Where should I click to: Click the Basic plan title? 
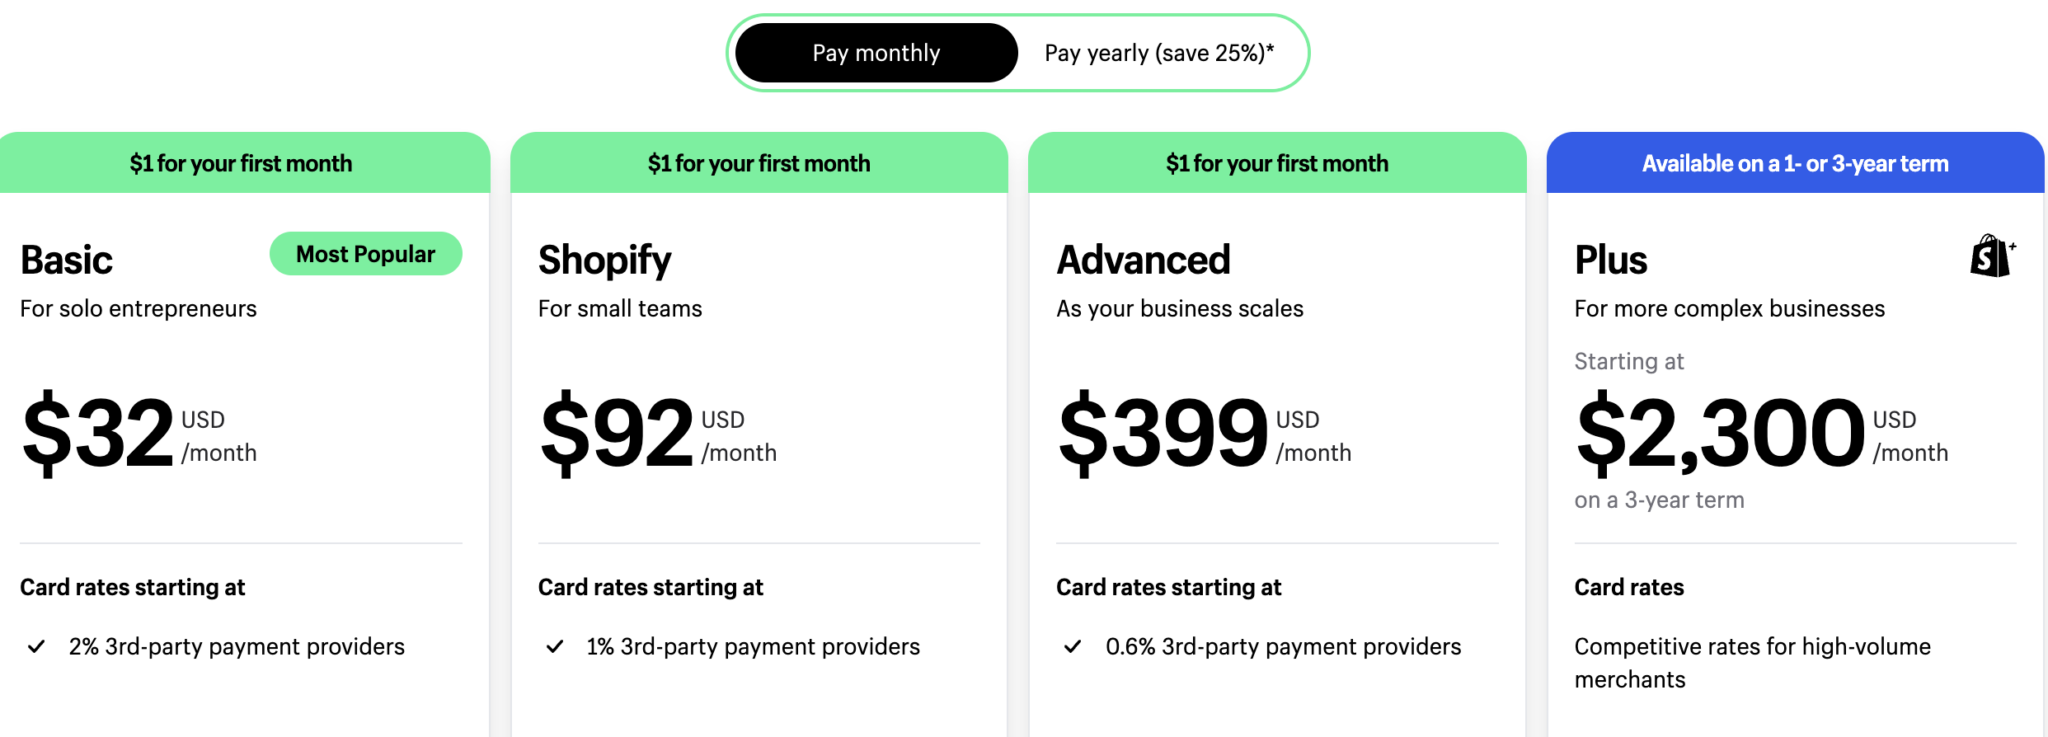[67, 260]
